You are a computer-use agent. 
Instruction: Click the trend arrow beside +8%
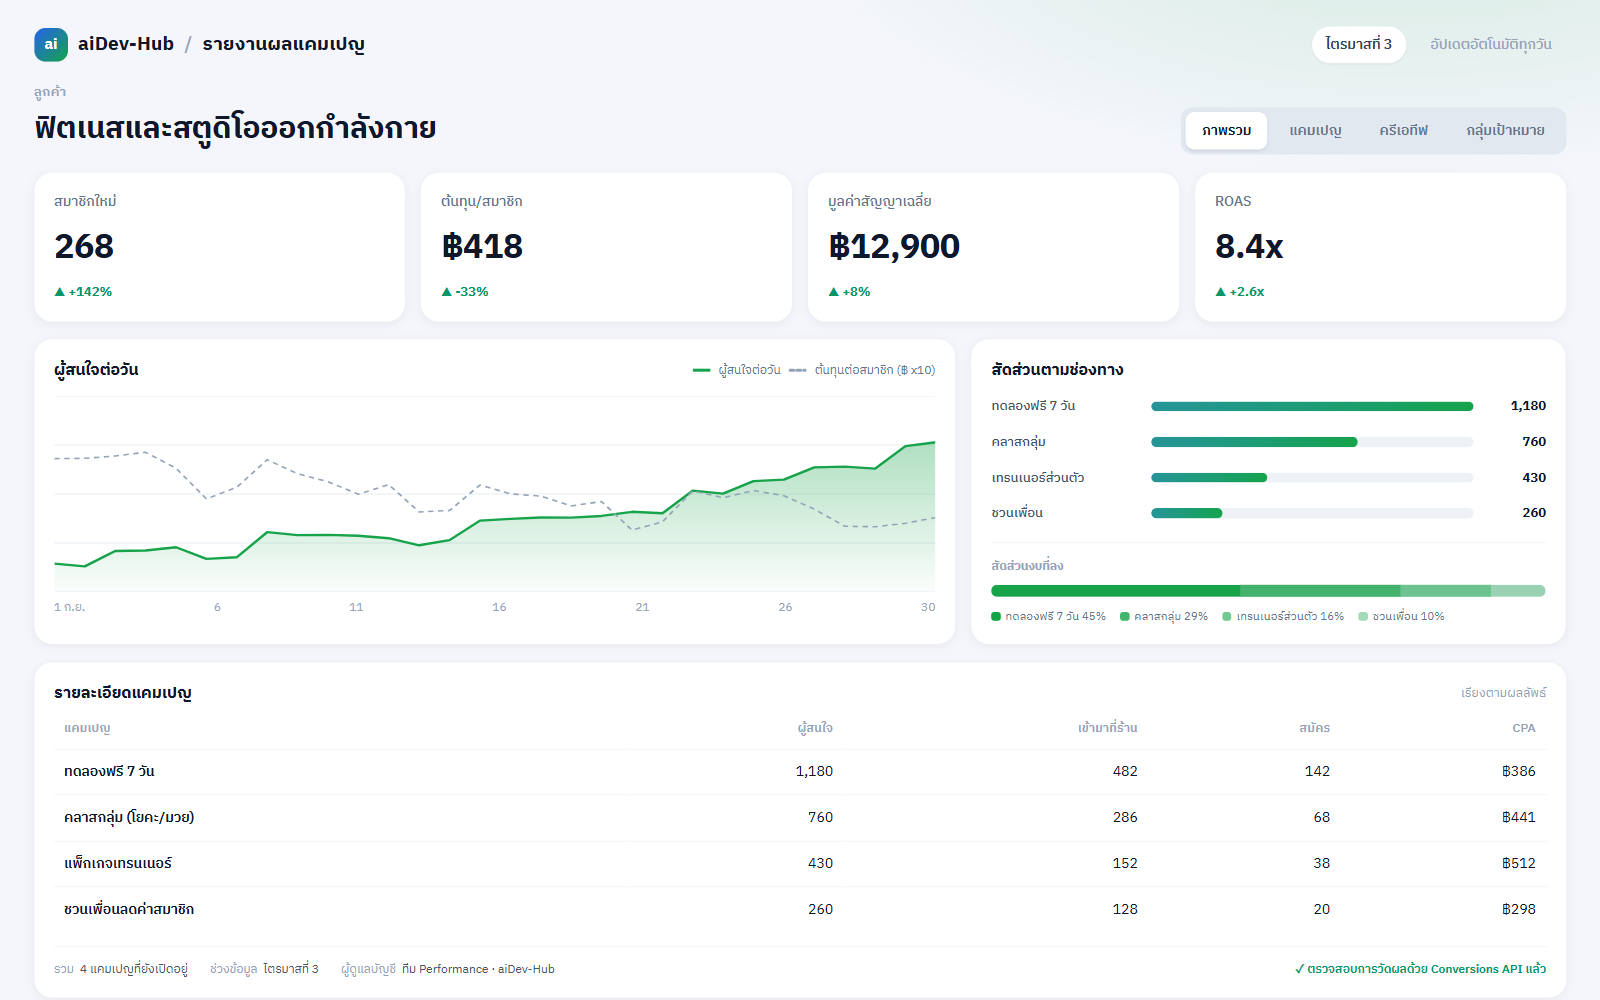point(834,292)
